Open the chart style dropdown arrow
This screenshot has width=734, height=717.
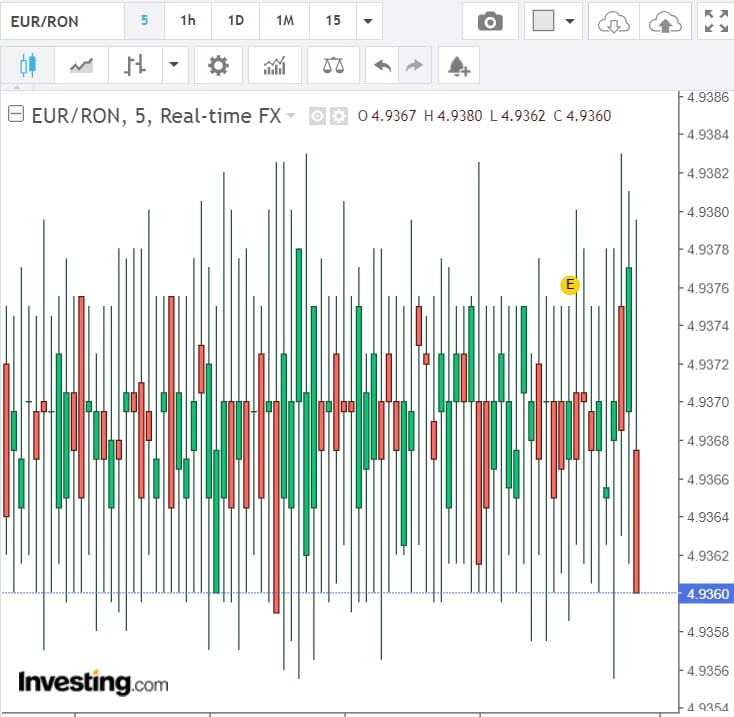[x=173, y=66]
